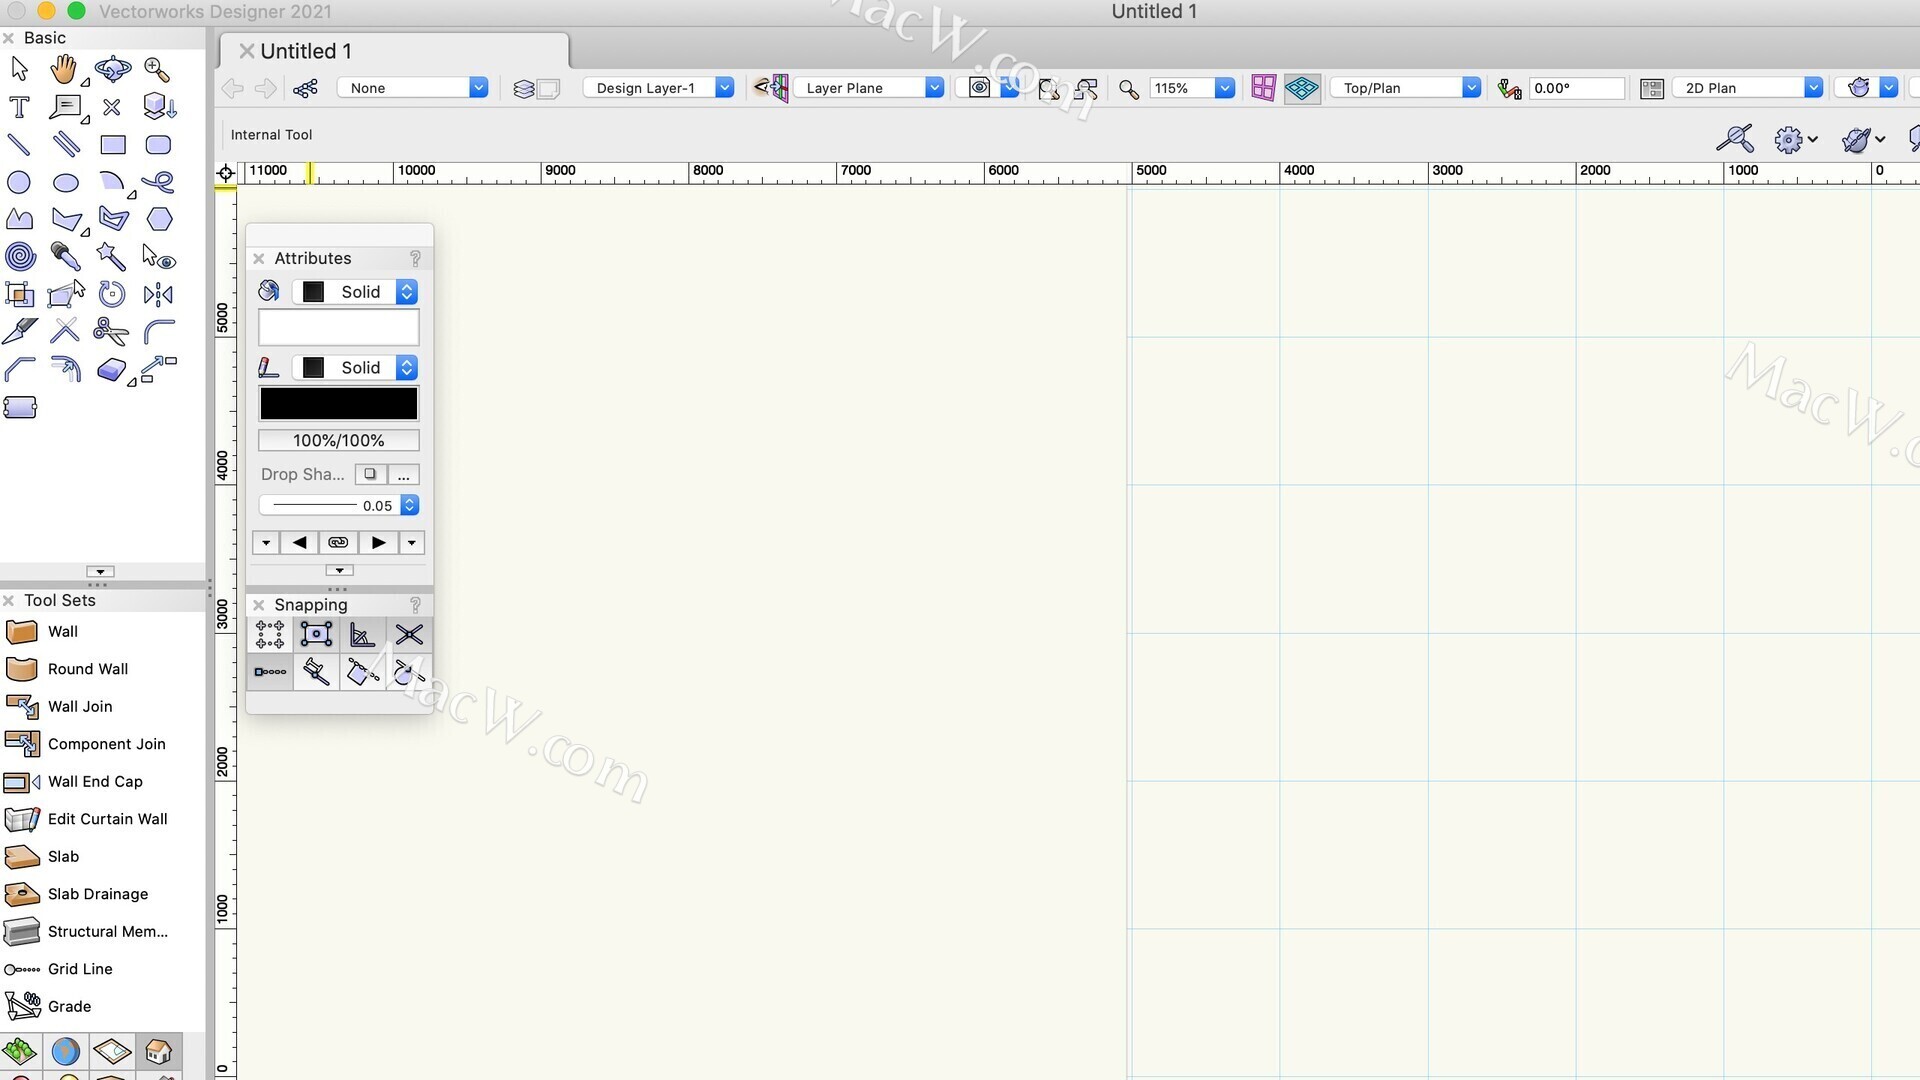Screen dimensions: 1920x1080
Task: Select the Mirror tool
Action: click(158, 294)
